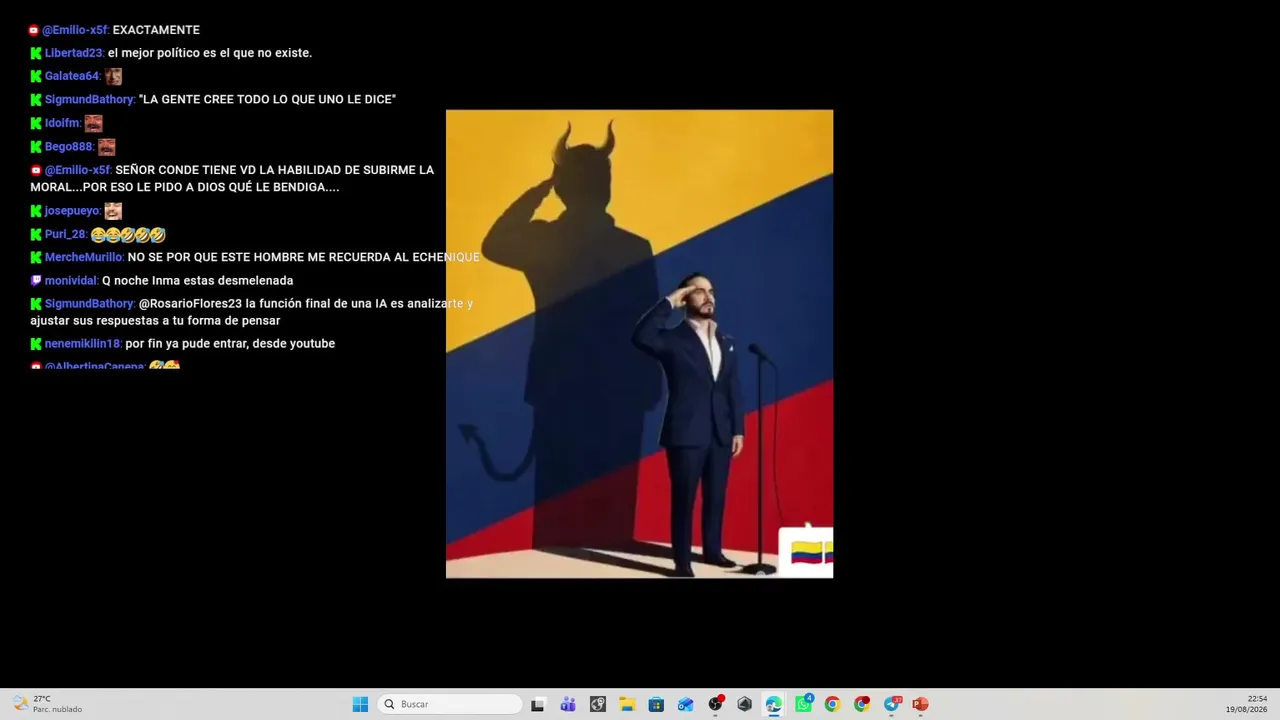Open PowerPoint from the taskbar

(x=920, y=704)
